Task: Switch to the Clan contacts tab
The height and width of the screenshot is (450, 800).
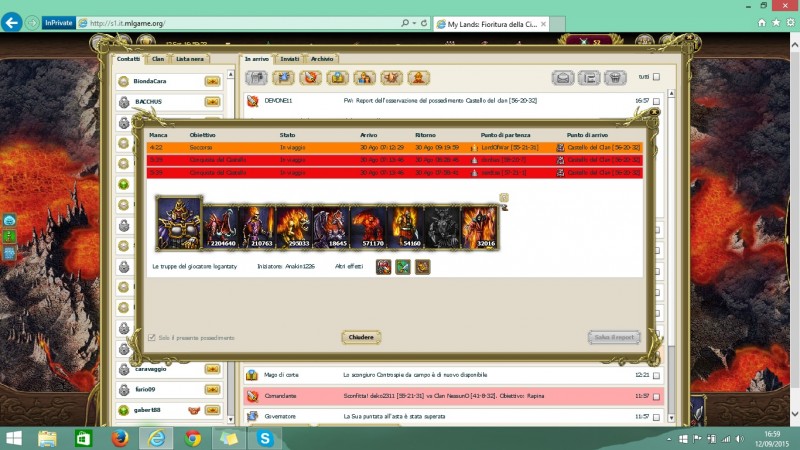Action: click(x=158, y=59)
